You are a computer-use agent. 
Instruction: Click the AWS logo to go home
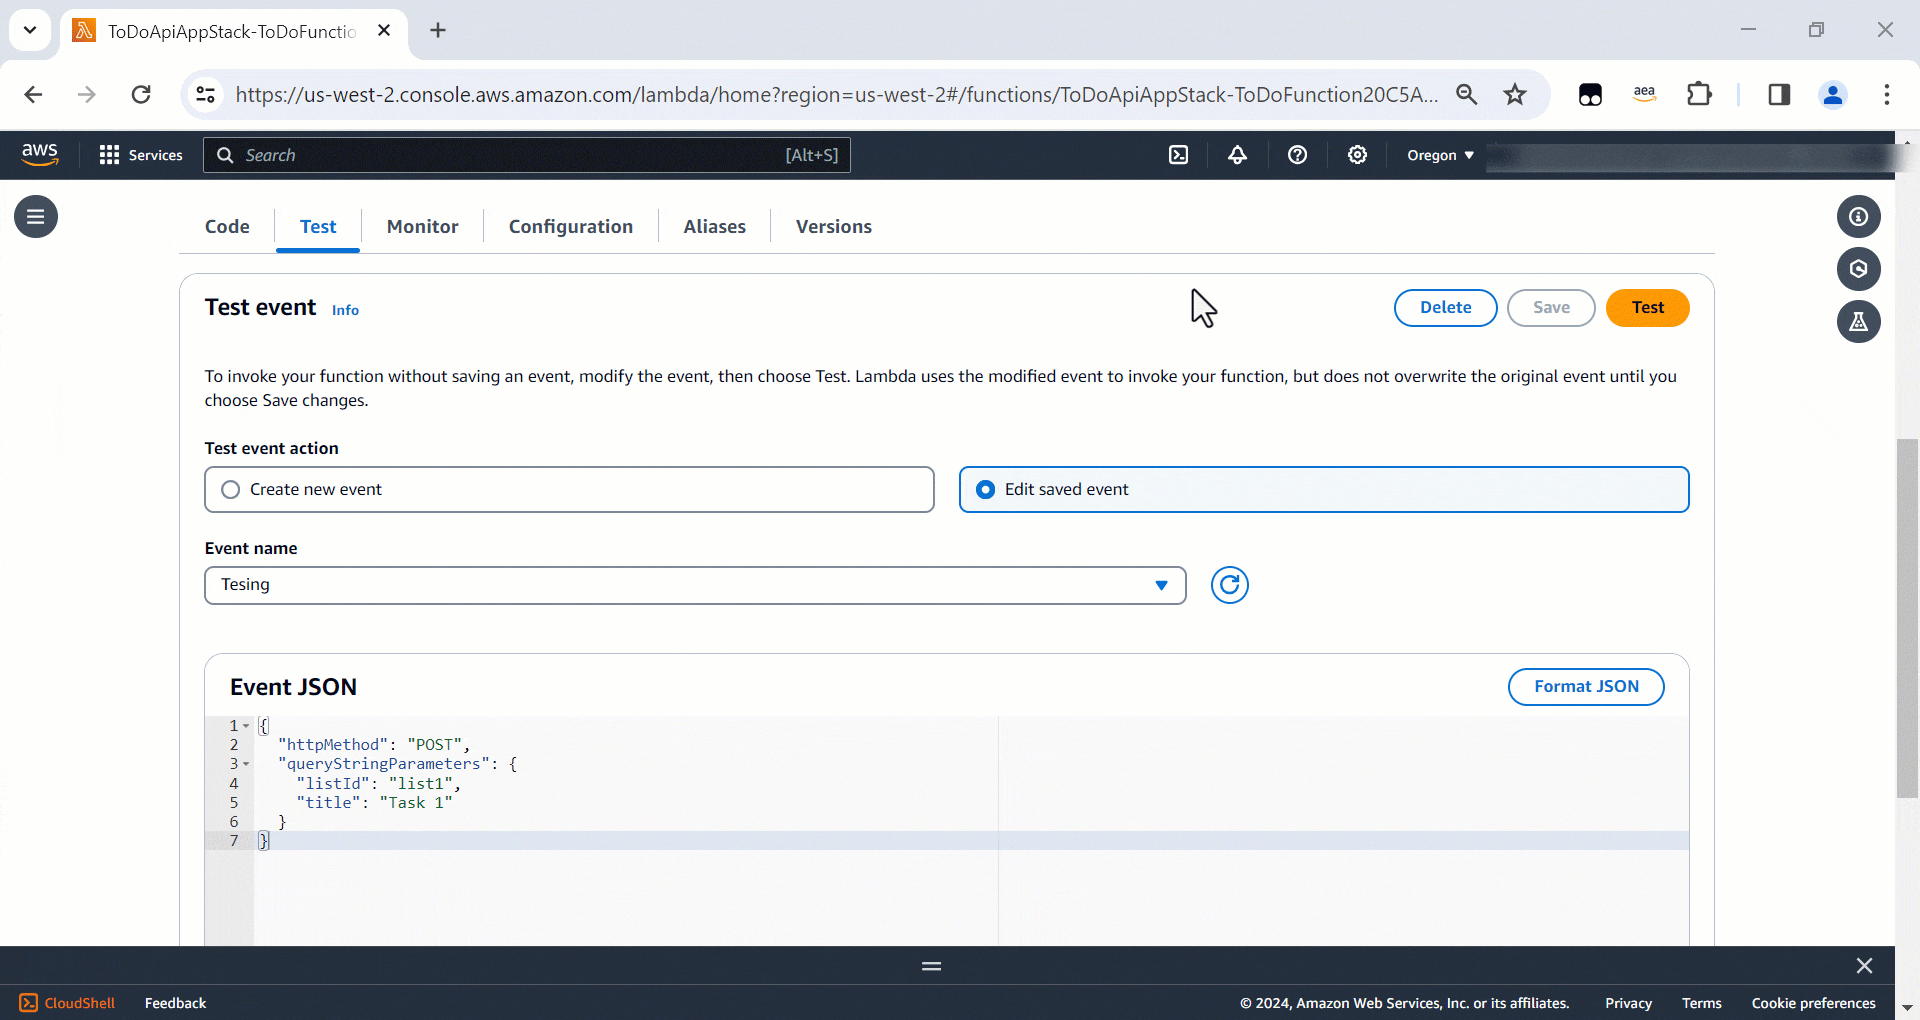tap(40, 154)
